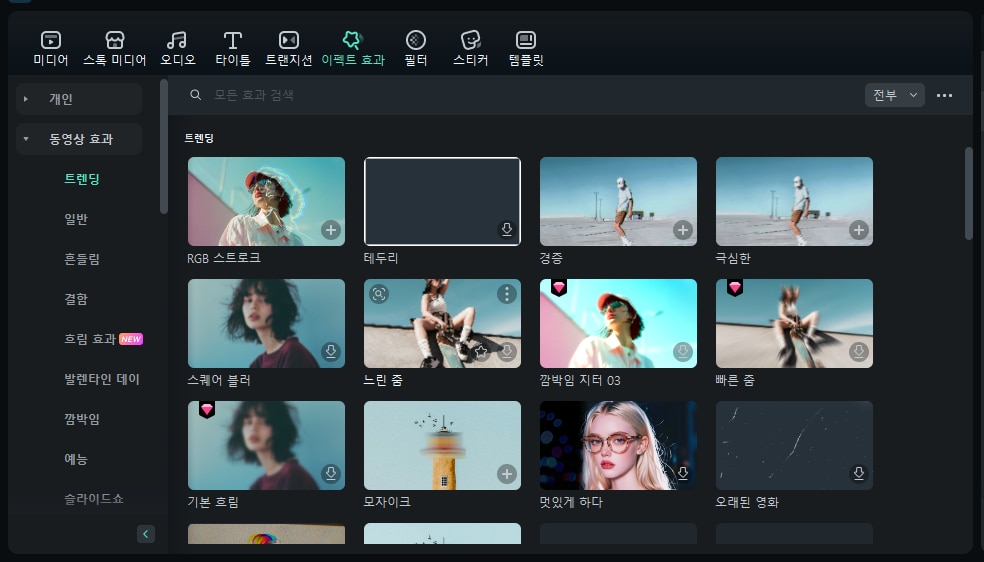The width and height of the screenshot is (984, 562).
Task: Expand the 개인 category
Action: click(x=79, y=99)
